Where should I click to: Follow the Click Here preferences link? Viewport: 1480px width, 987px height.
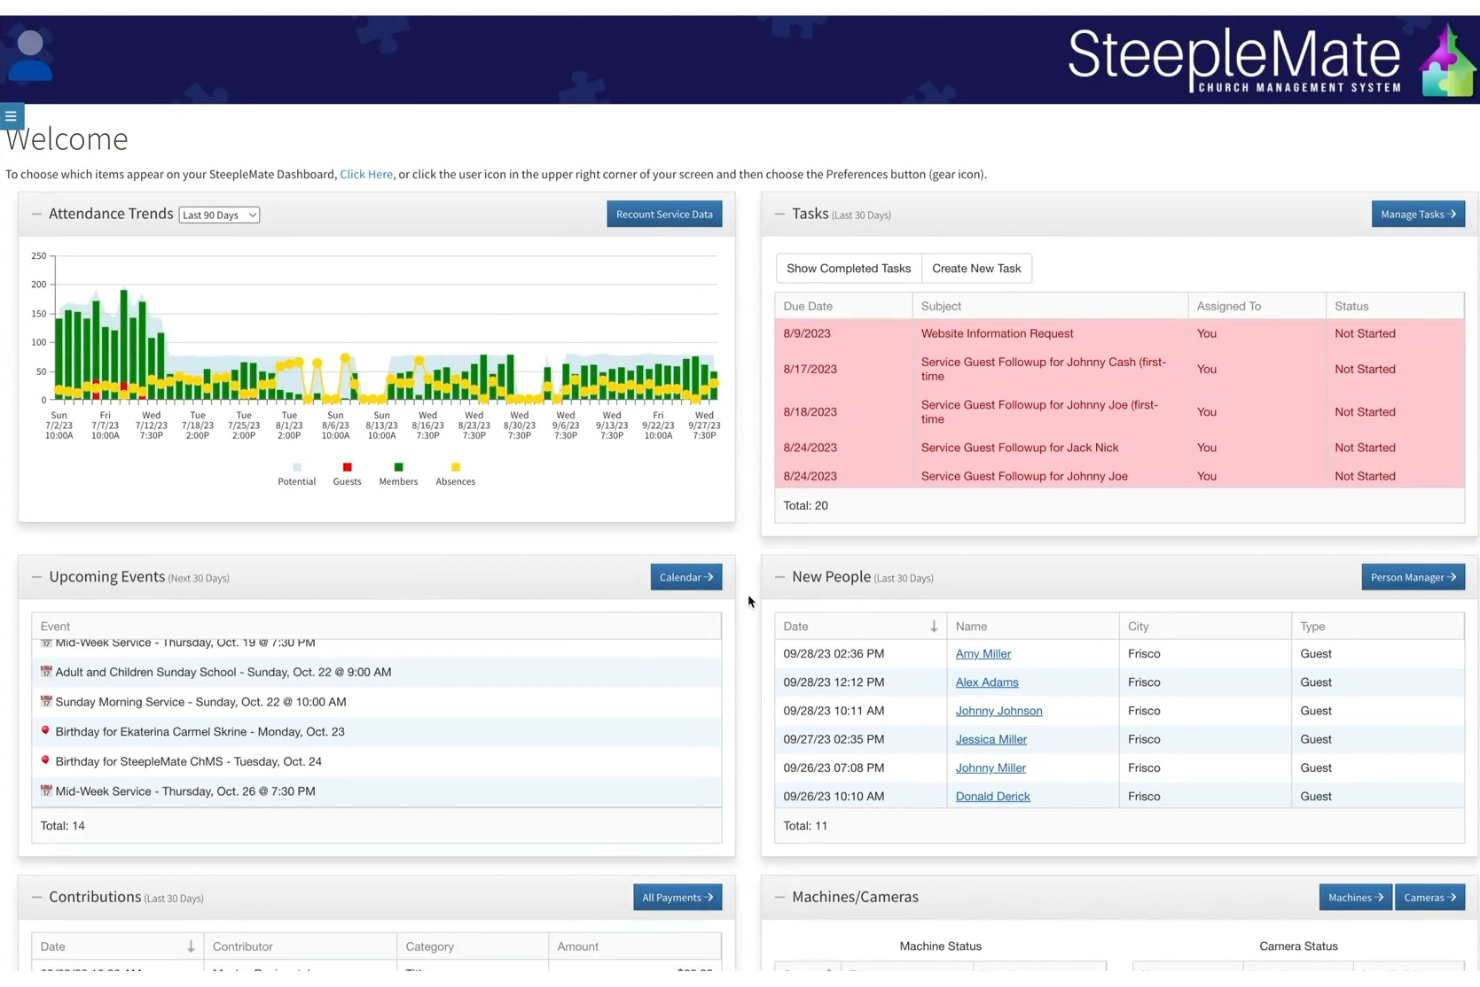(x=366, y=174)
